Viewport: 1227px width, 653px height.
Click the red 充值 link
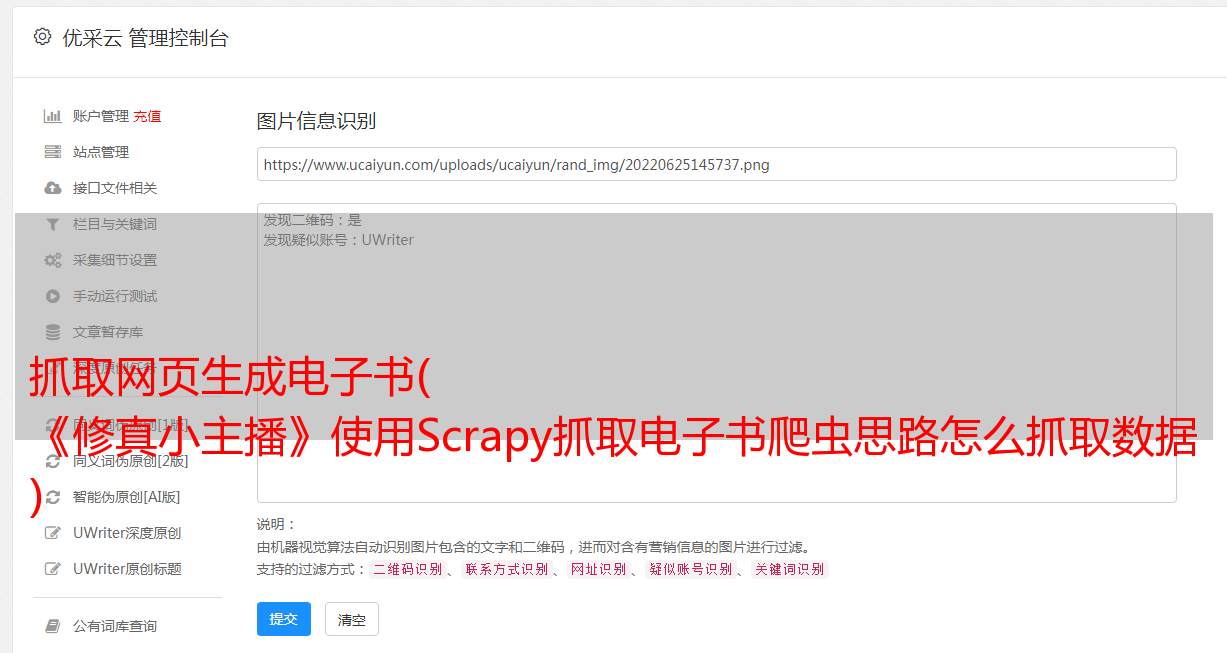147,116
